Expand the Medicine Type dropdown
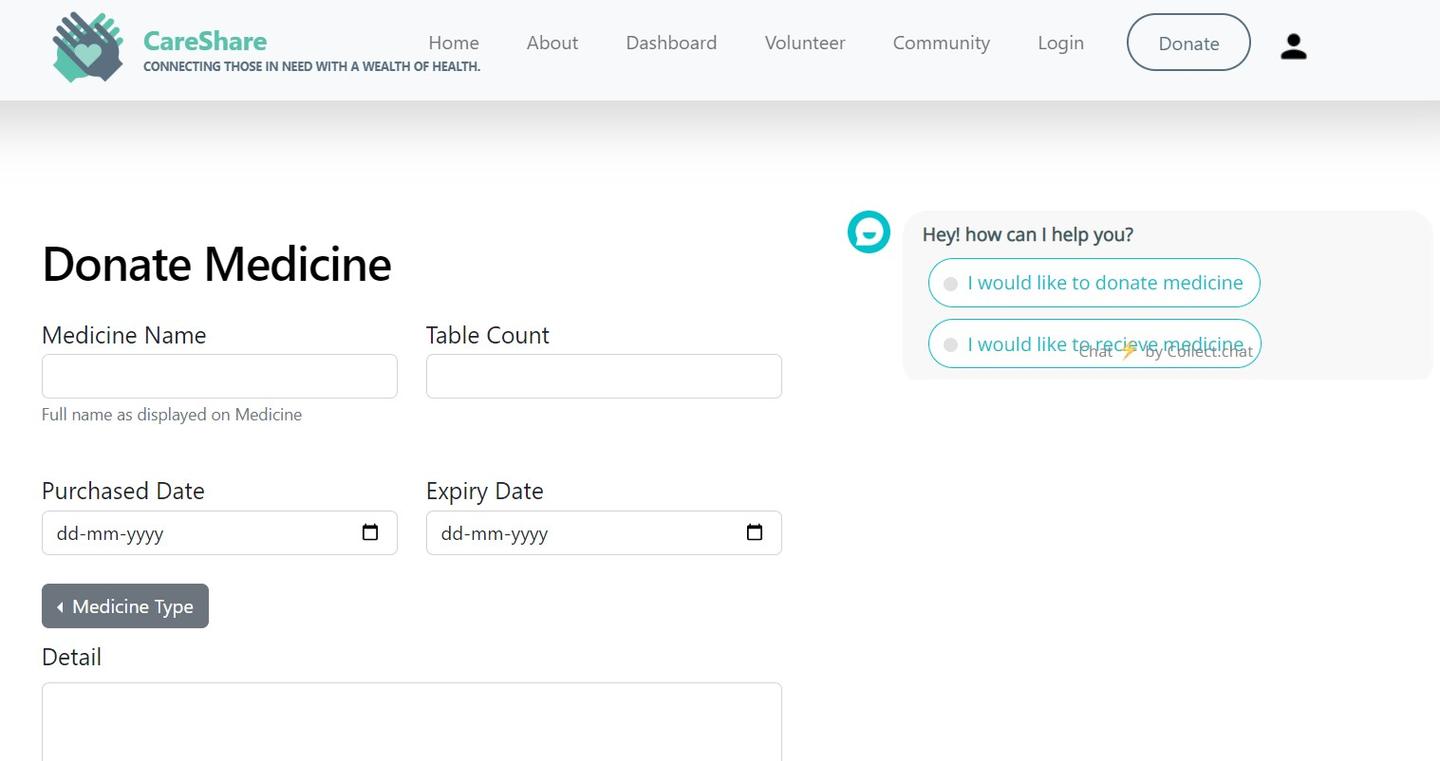 [x=125, y=606]
